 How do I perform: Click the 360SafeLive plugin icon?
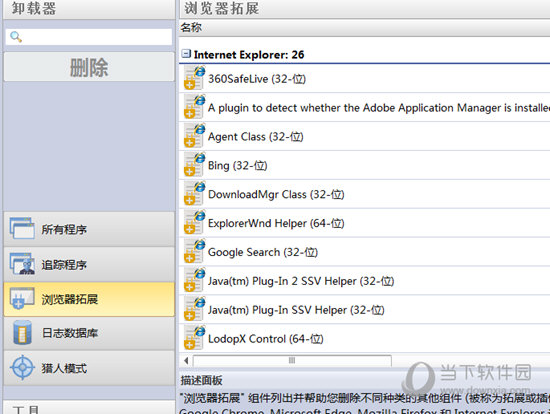(194, 78)
